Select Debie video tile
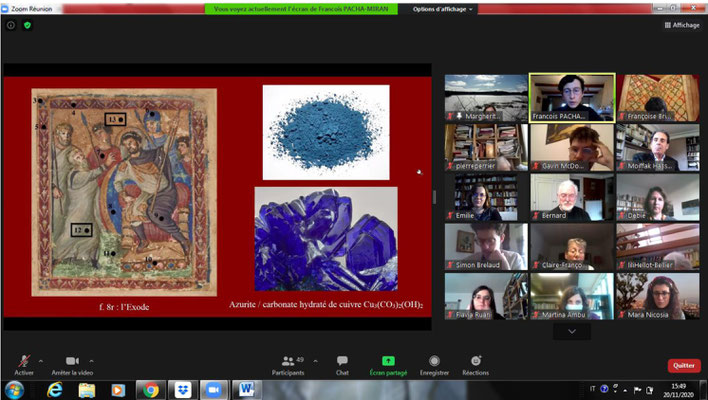Image resolution: width=708 pixels, height=400 pixels. pos(658,197)
